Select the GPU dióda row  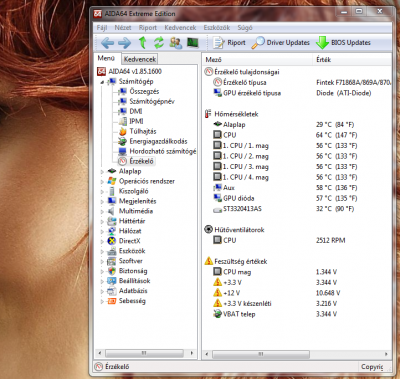pyautogui.click(x=297, y=198)
